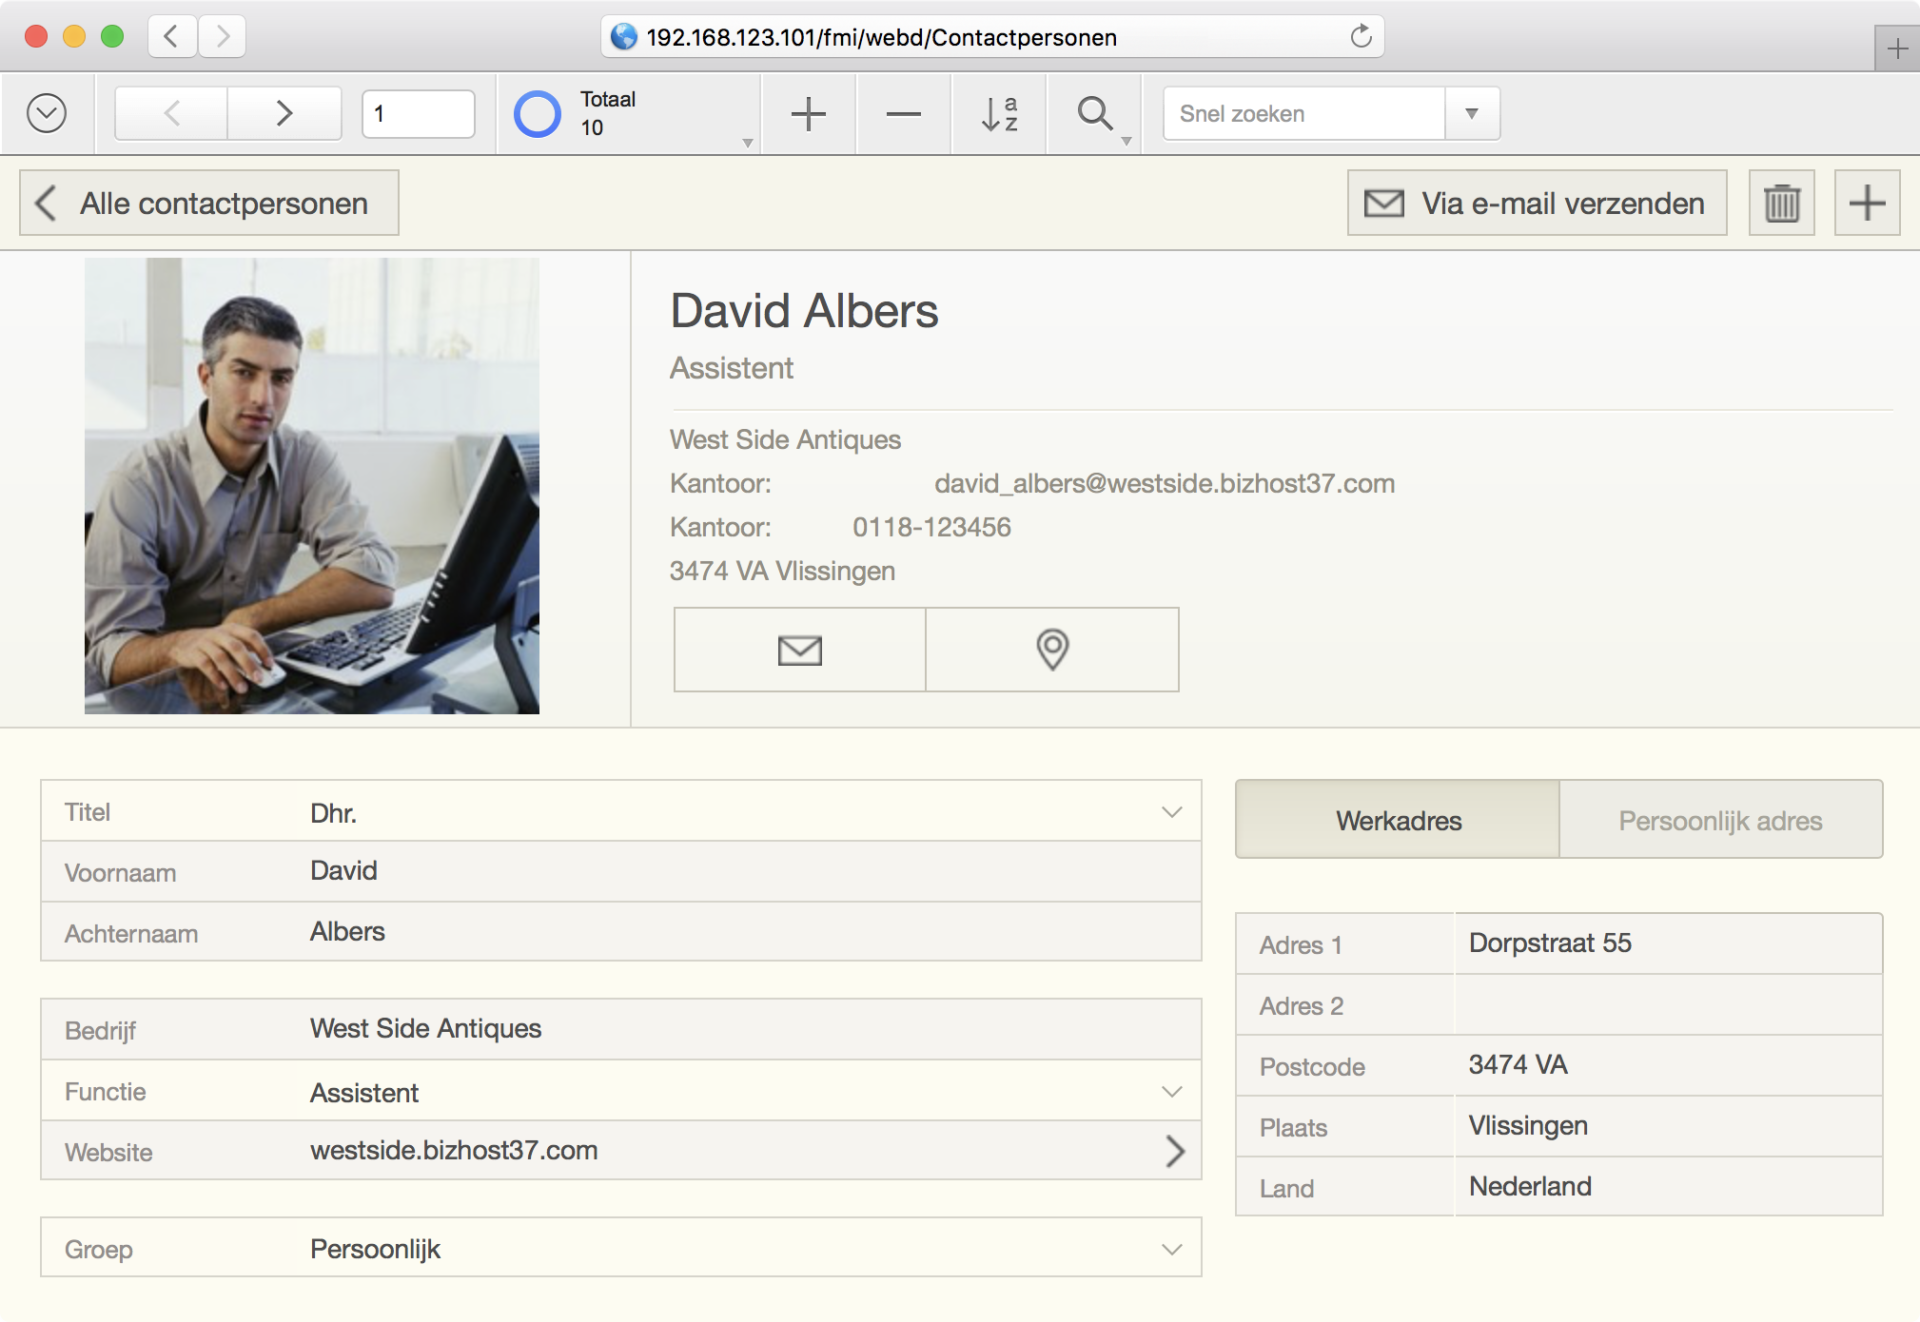Go to previous record arrow in toolbar

(171, 113)
